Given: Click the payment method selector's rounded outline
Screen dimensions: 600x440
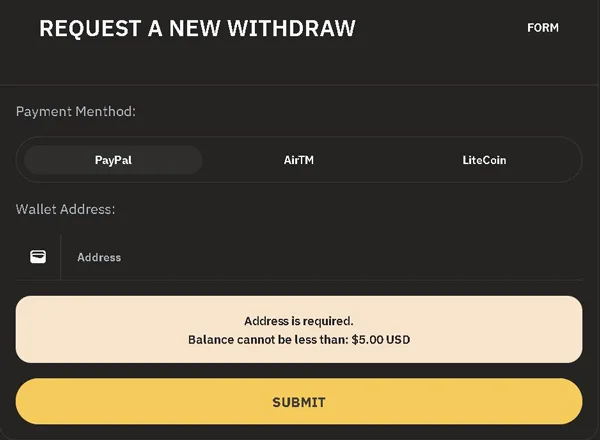Looking at the screenshot, I should (x=299, y=139).
